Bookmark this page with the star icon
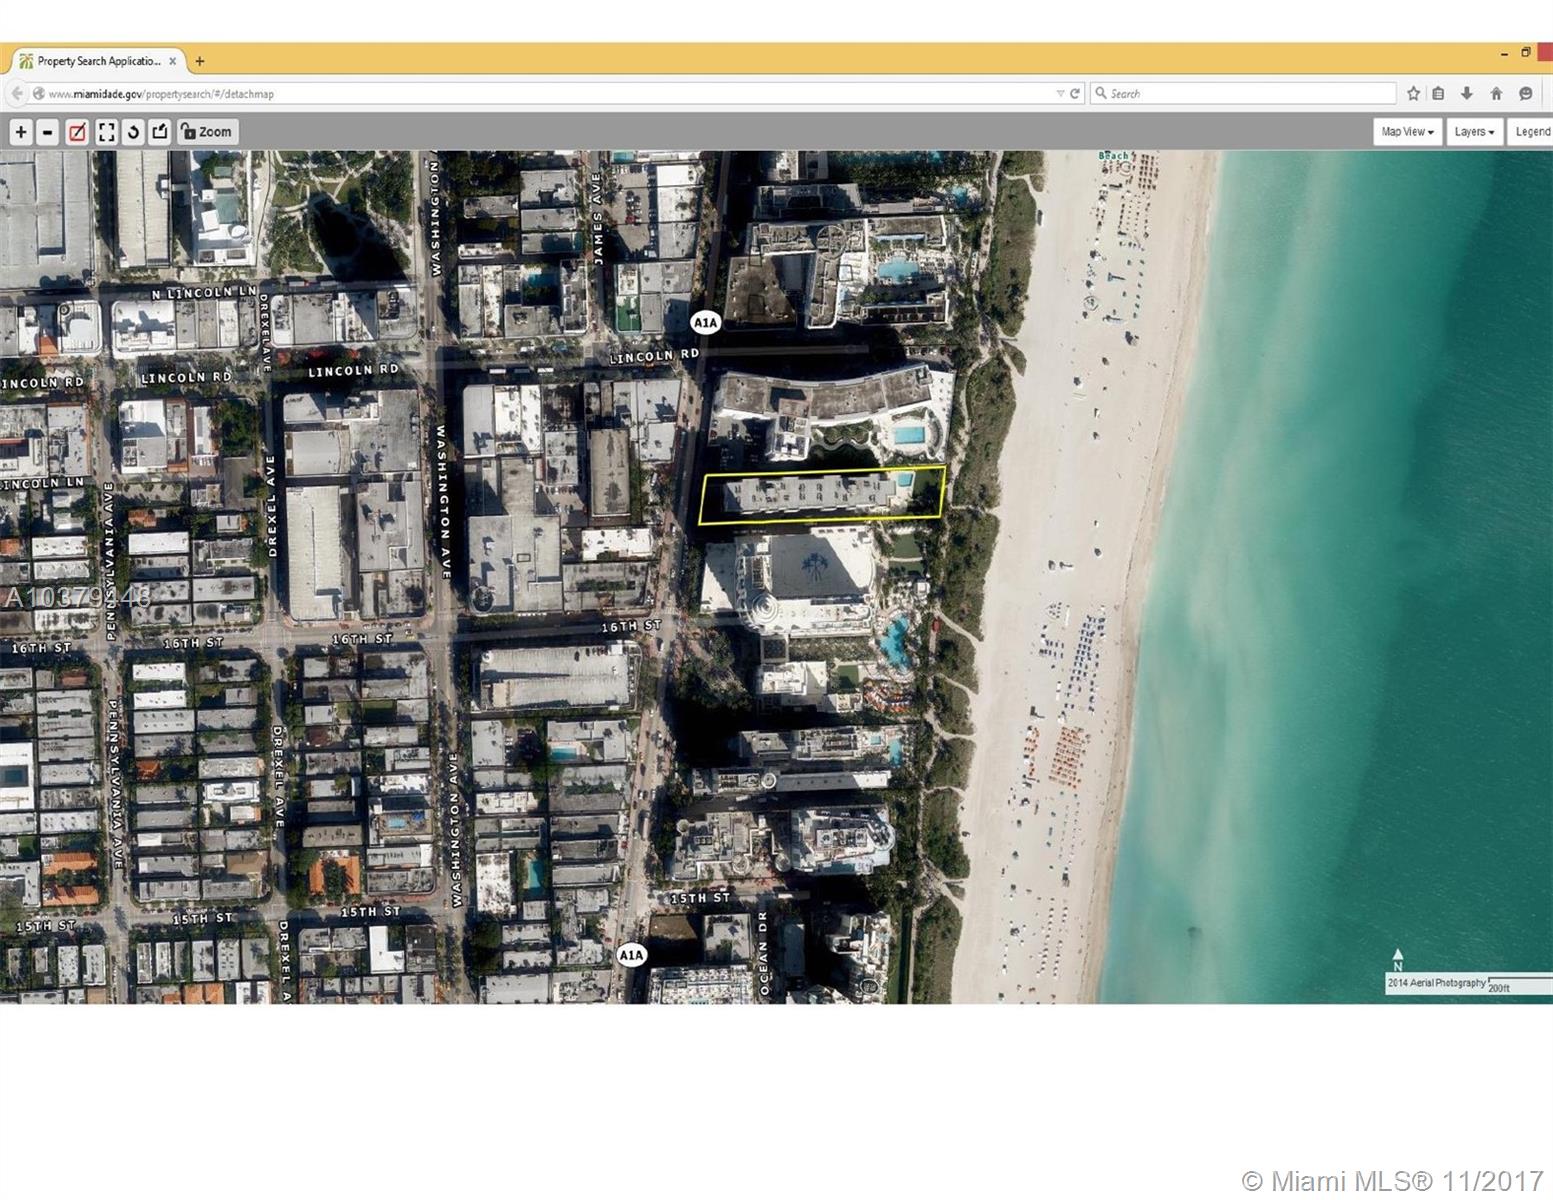1553x1200 pixels. [x=1413, y=93]
